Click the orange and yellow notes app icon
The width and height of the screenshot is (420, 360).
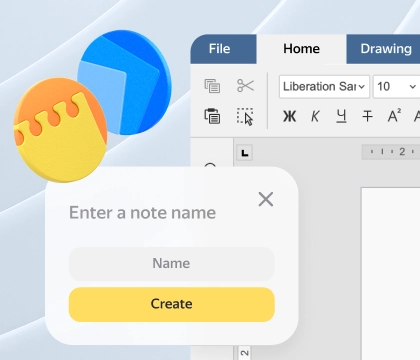coord(60,130)
